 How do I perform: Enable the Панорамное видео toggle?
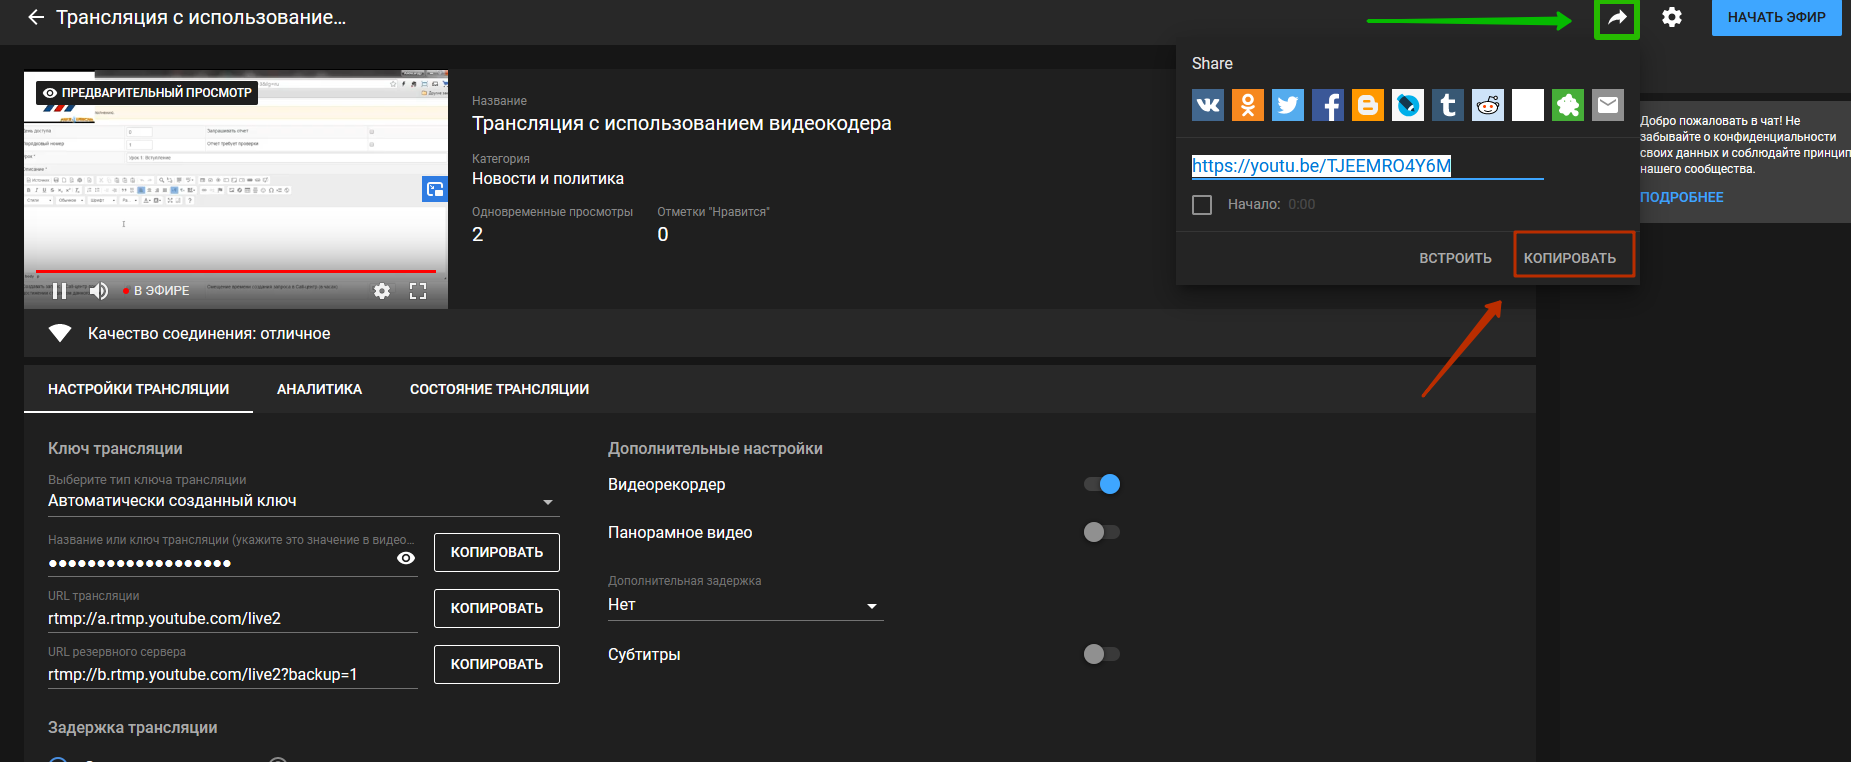(x=1101, y=533)
